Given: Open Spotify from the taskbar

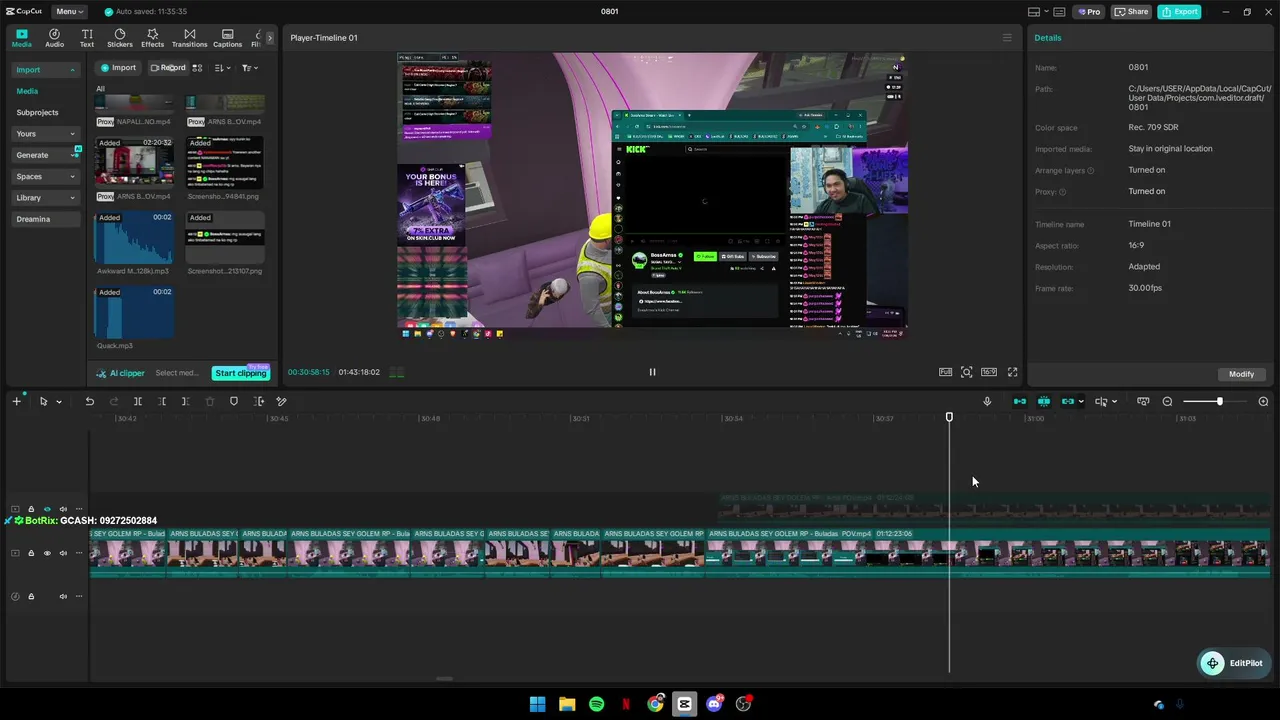Looking at the screenshot, I should tap(596, 704).
